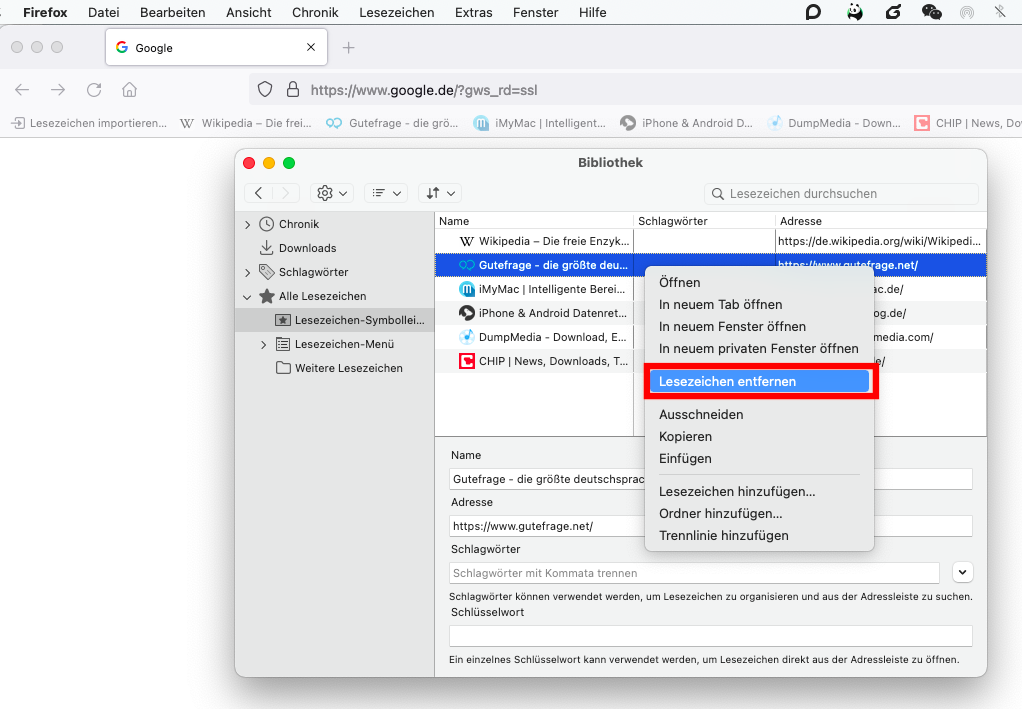Choose Ausschneiden from the context menu
This screenshot has height=709, width=1022.
point(701,415)
